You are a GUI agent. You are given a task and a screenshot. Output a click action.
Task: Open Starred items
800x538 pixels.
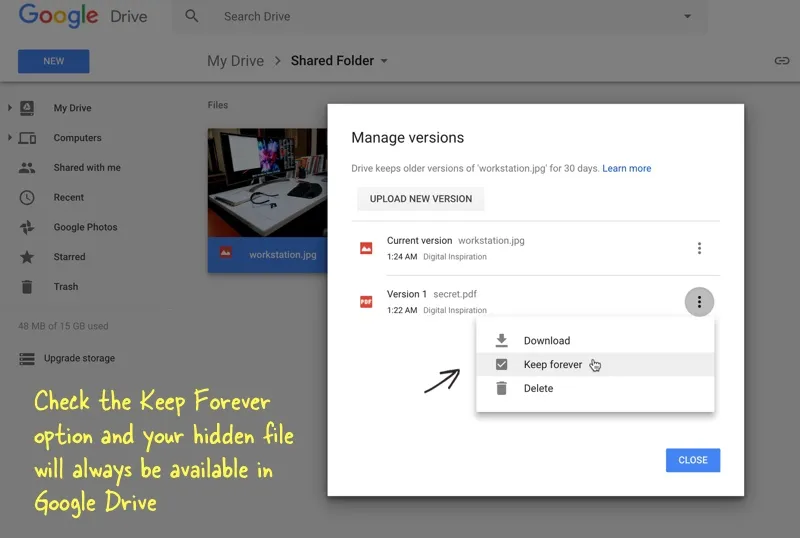pos(69,257)
